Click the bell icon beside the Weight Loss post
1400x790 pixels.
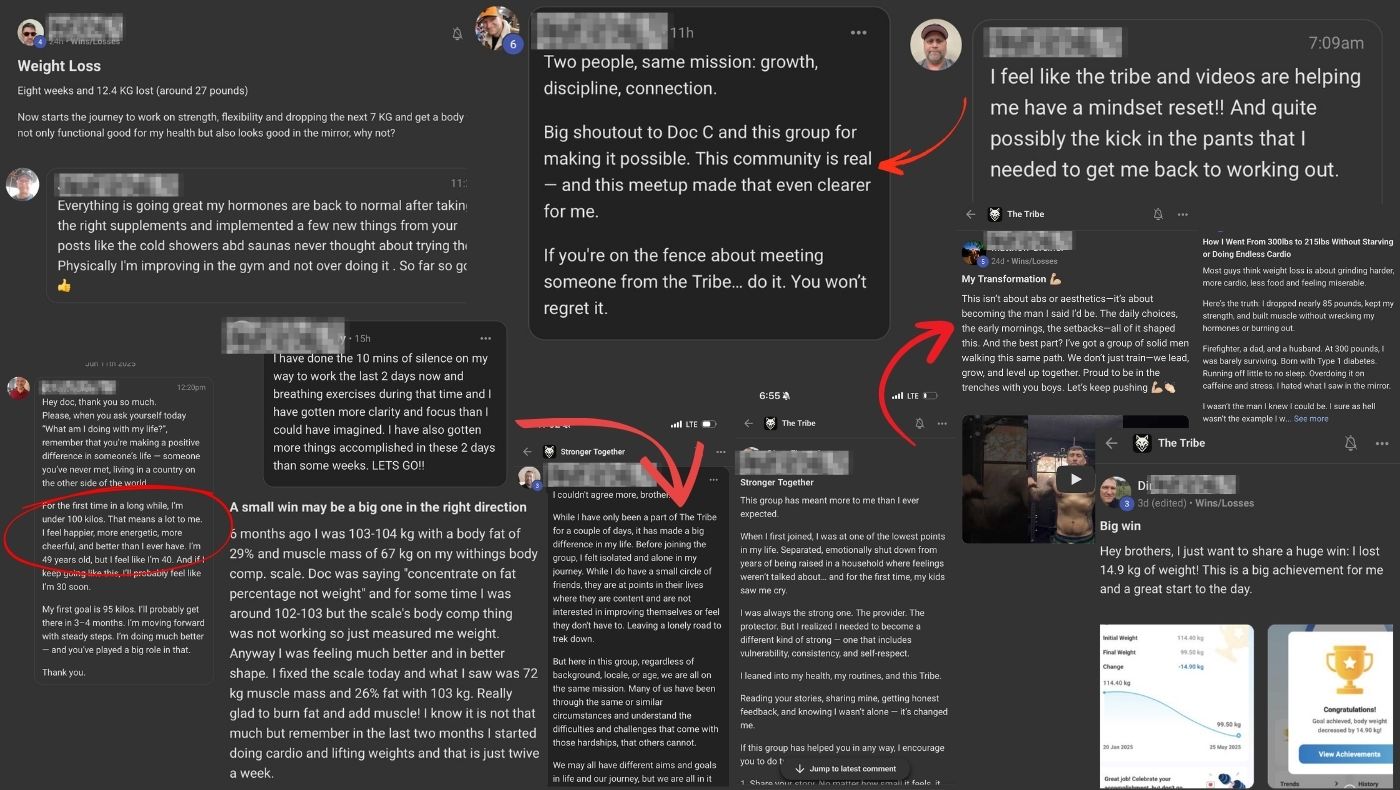click(x=457, y=34)
